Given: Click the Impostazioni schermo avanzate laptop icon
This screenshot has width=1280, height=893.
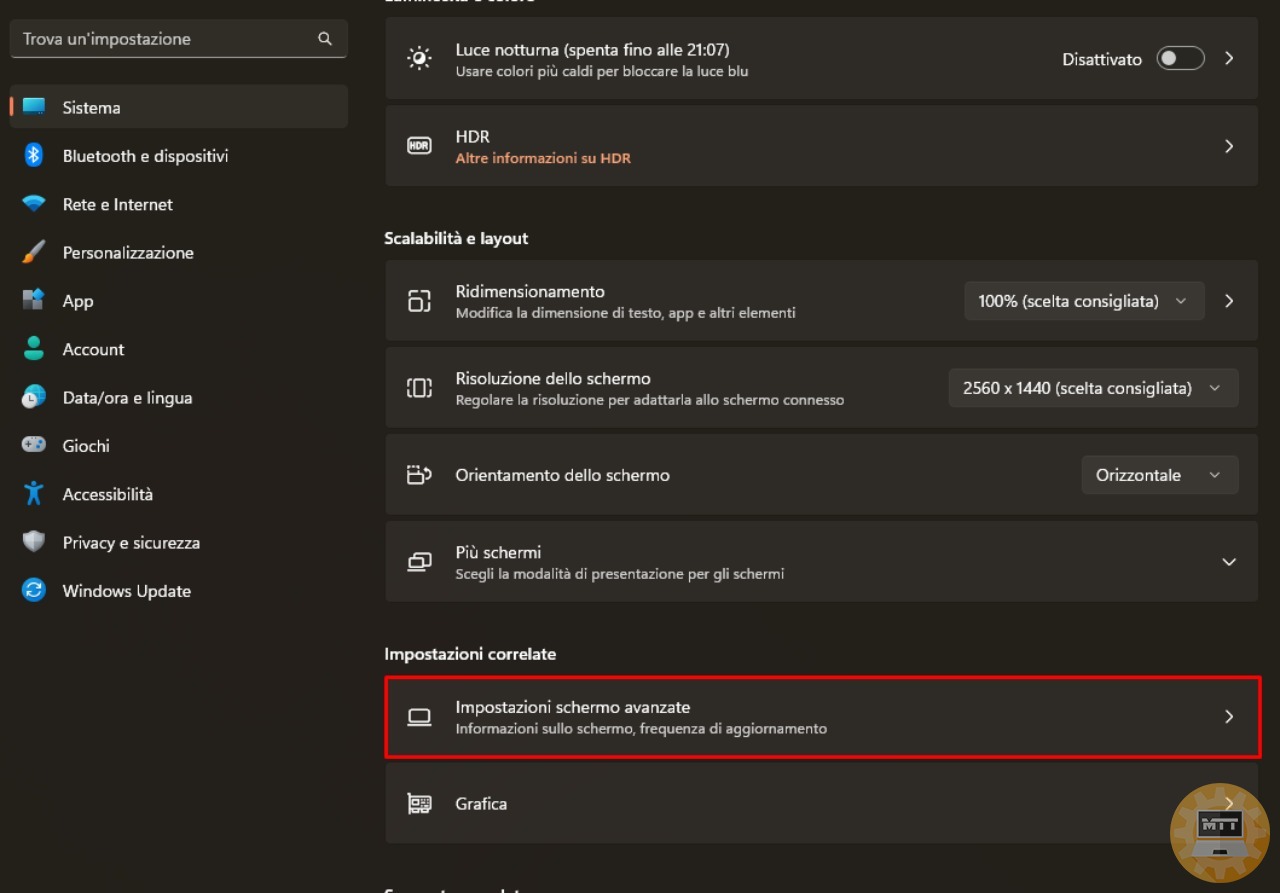Looking at the screenshot, I should [420, 717].
